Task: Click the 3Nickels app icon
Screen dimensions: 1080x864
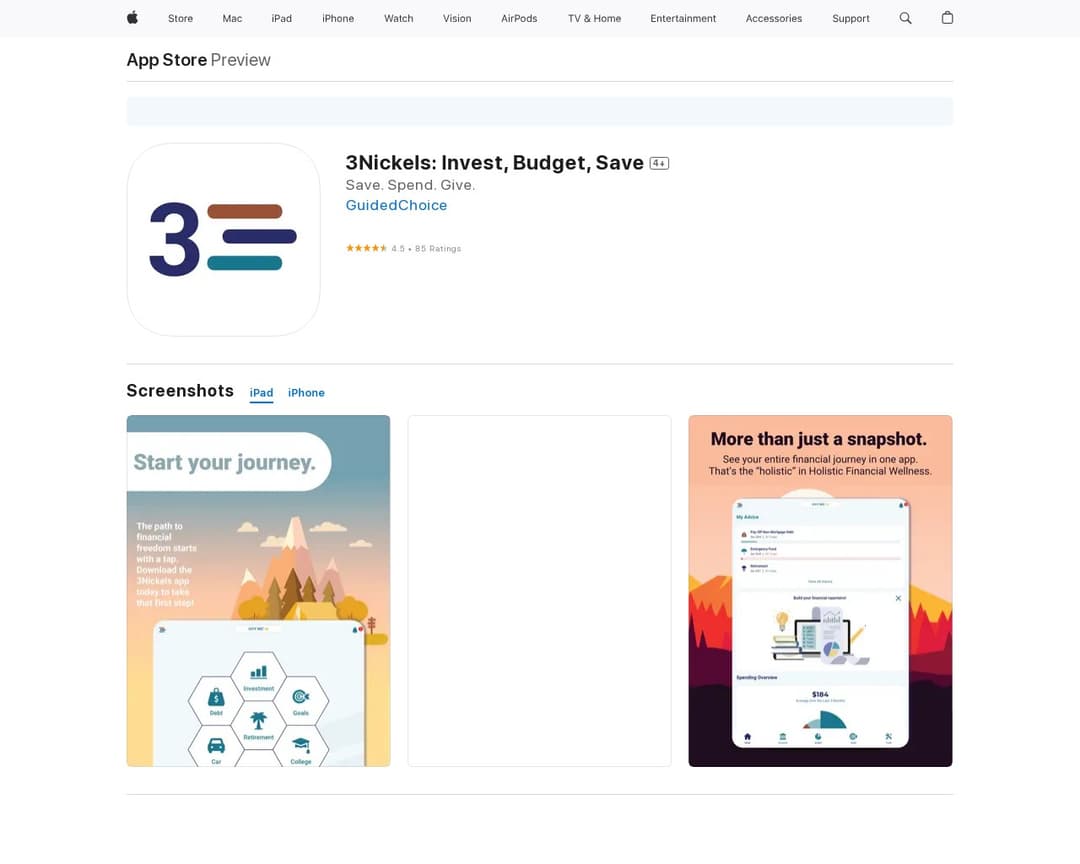Action: coord(223,240)
